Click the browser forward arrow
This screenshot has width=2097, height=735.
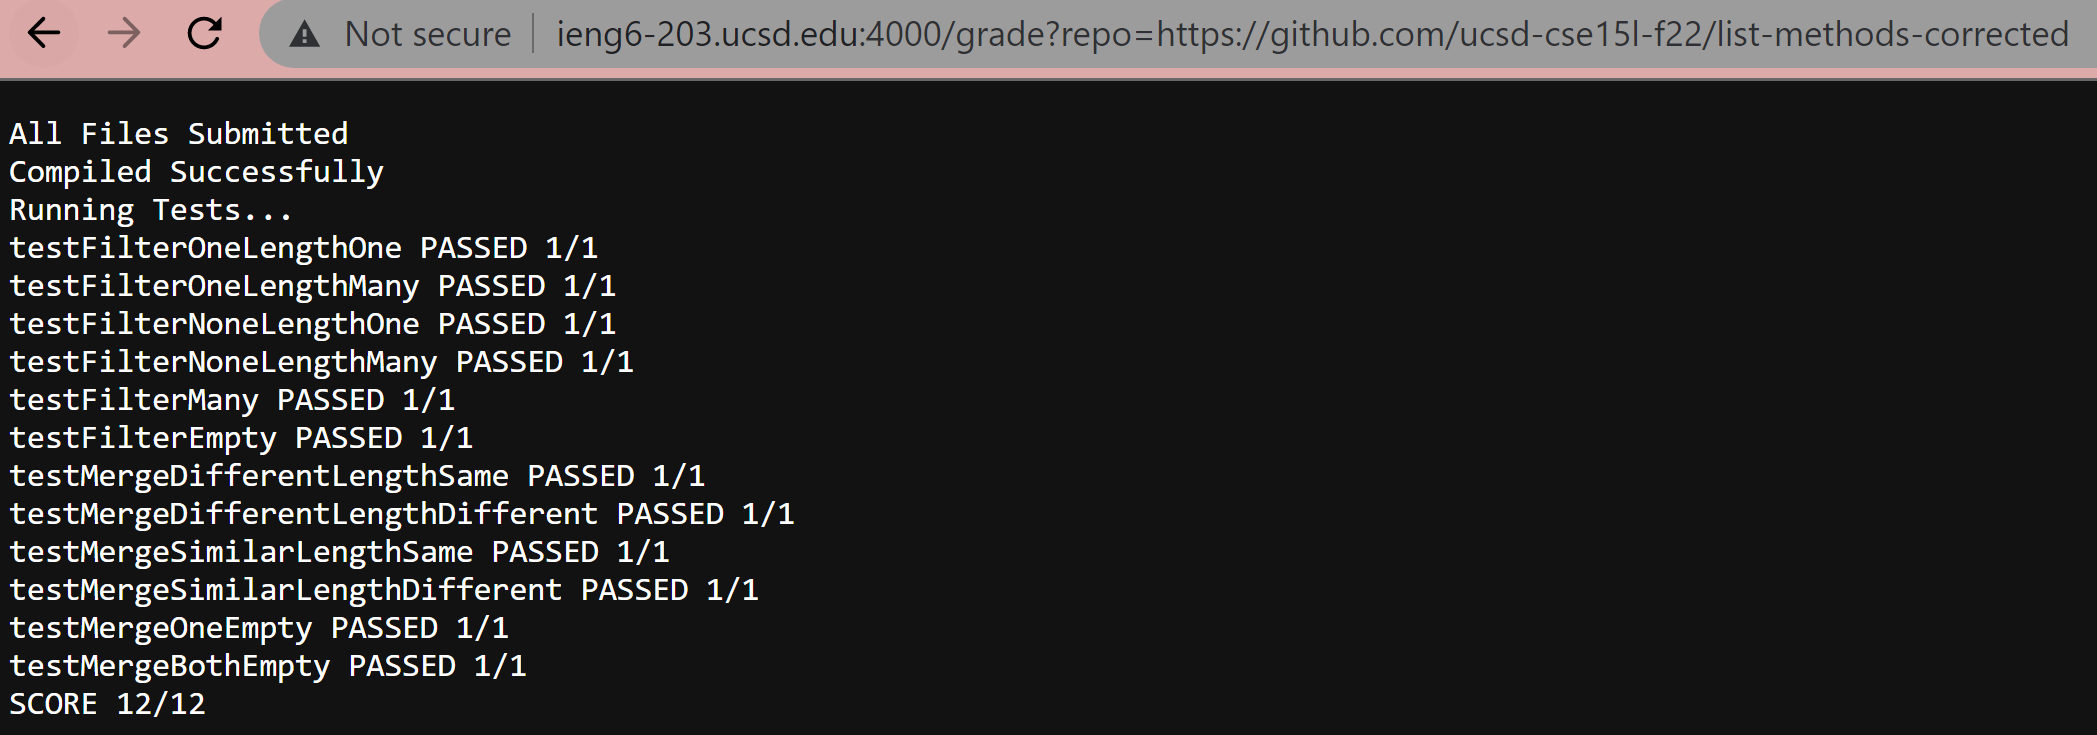pos(124,34)
